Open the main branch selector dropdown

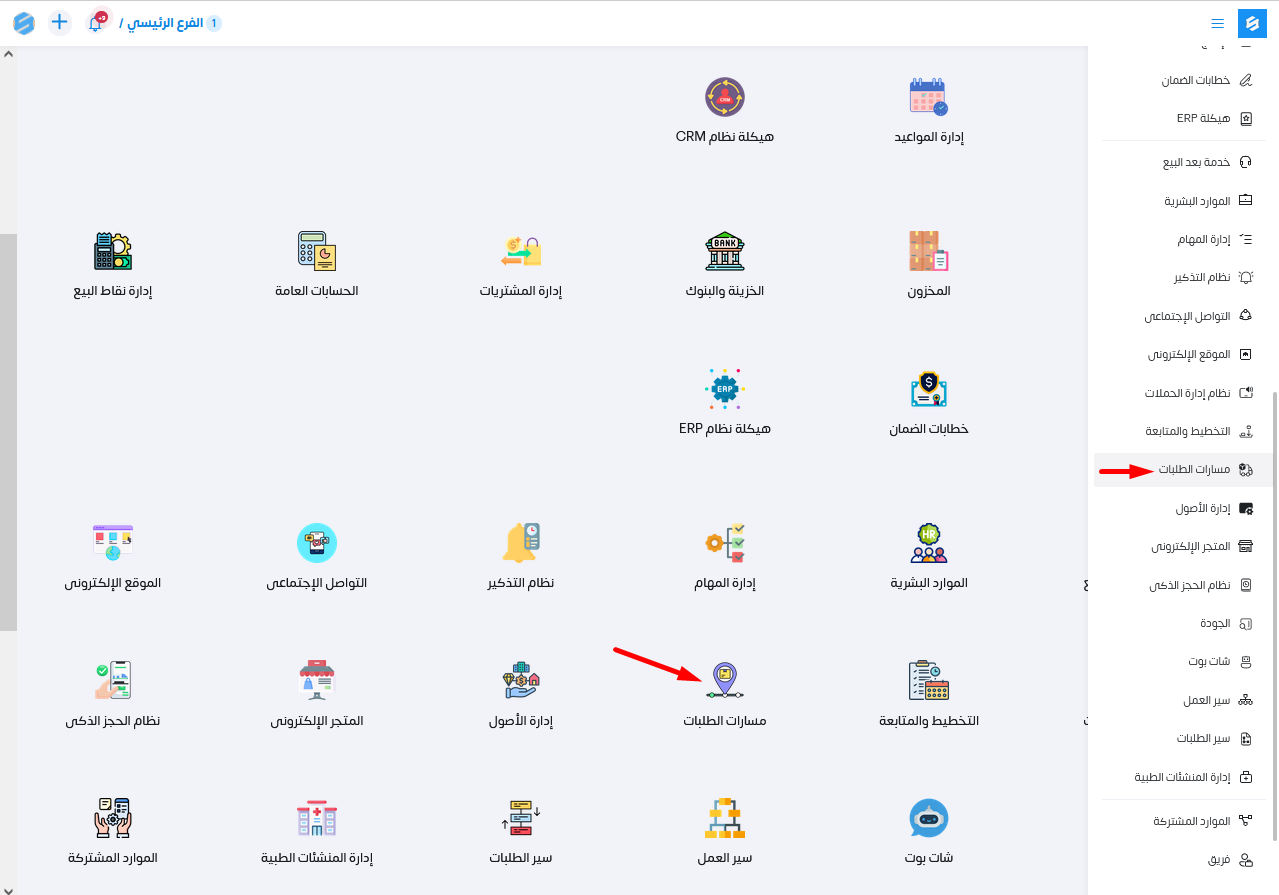click(x=167, y=23)
